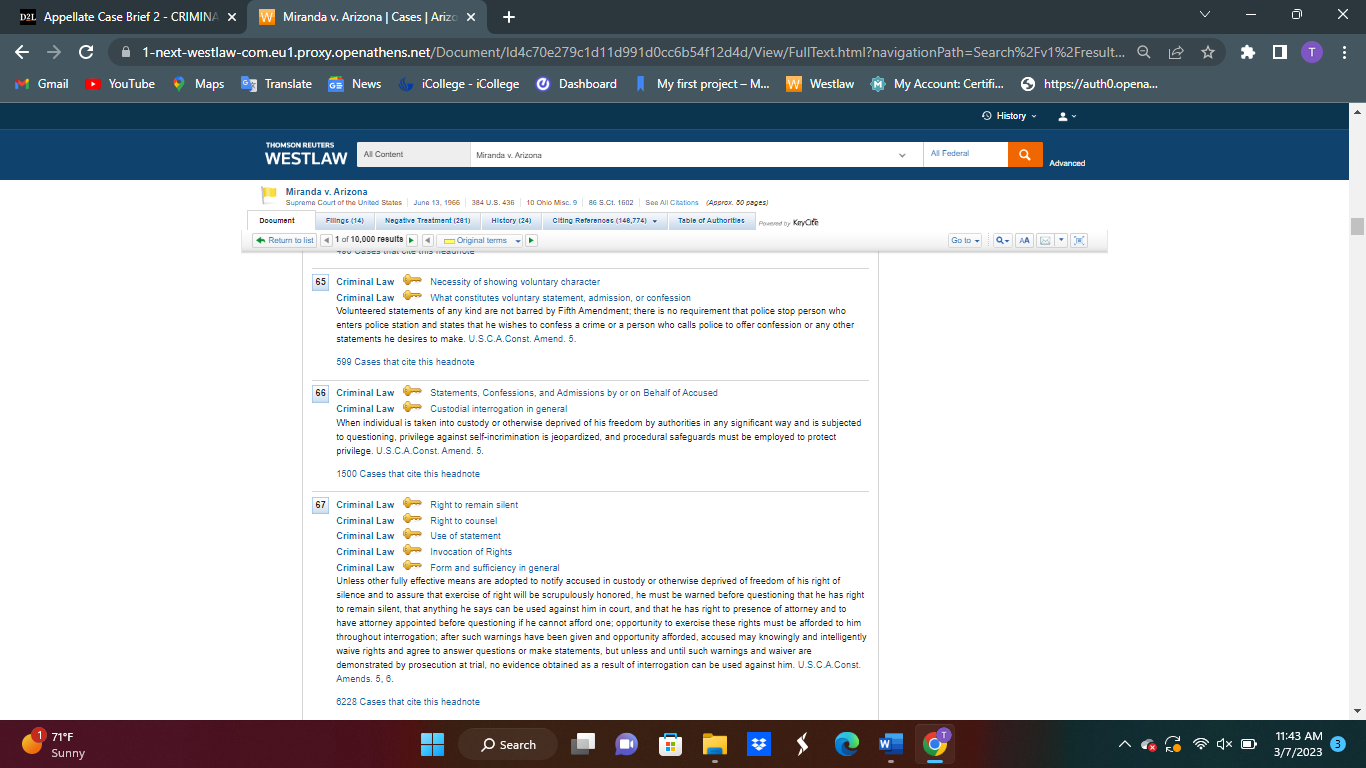Viewport: 1366px width, 768px height.
Task: Click the History clock icon
Action: (x=988, y=116)
